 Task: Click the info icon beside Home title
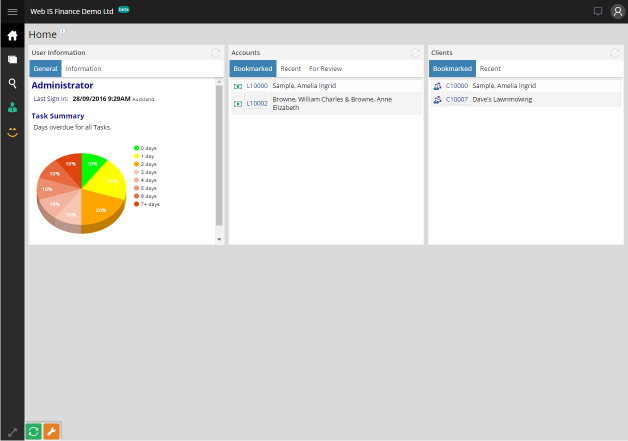tap(62, 31)
